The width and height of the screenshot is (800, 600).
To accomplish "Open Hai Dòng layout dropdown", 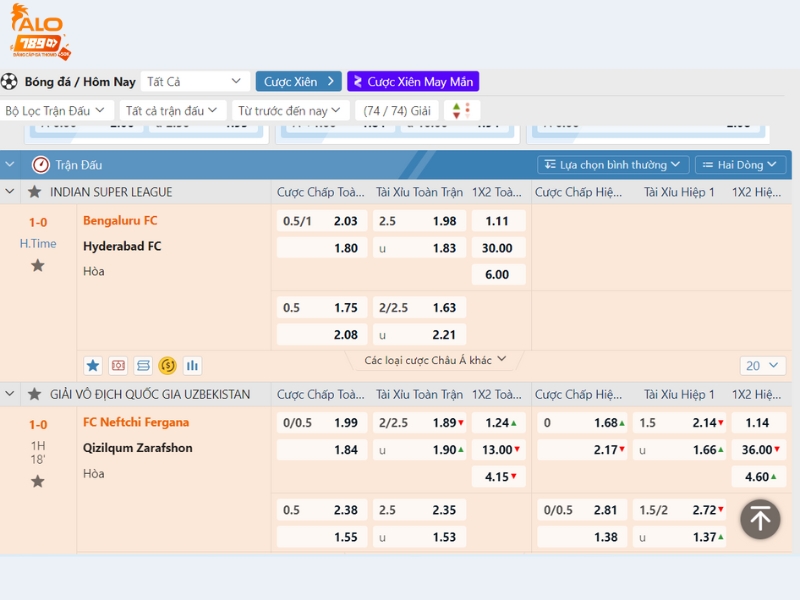I will pos(740,165).
